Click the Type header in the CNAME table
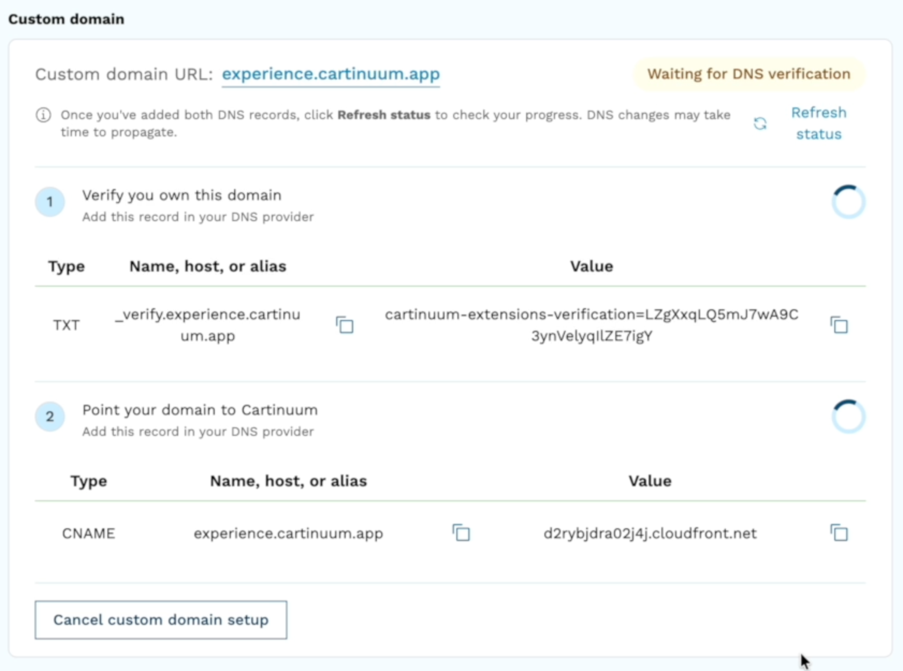 pos(89,482)
